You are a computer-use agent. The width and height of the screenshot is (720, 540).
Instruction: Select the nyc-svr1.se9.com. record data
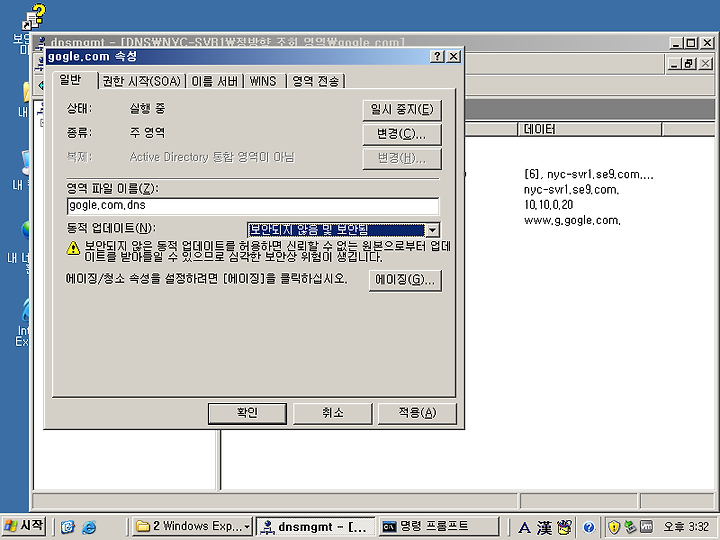point(571,190)
